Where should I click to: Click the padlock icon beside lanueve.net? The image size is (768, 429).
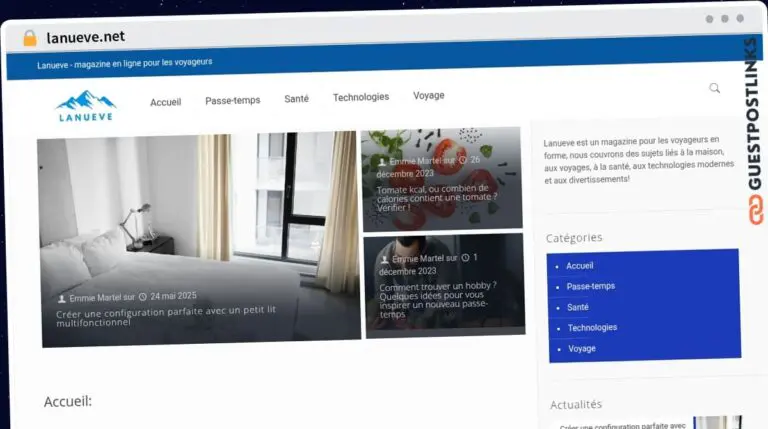(x=30, y=38)
